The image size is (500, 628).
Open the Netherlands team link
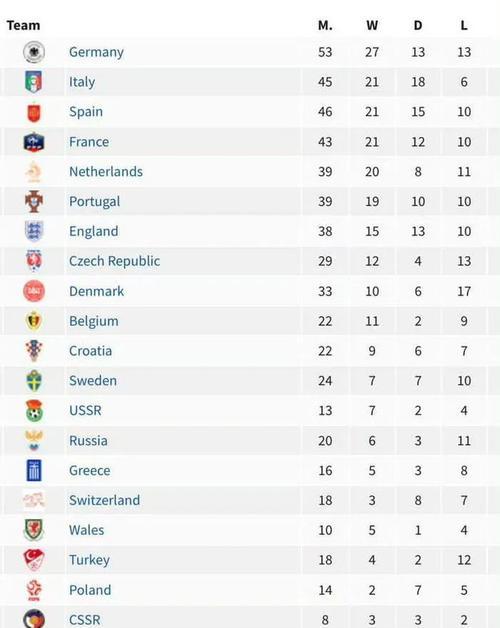tap(106, 171)
